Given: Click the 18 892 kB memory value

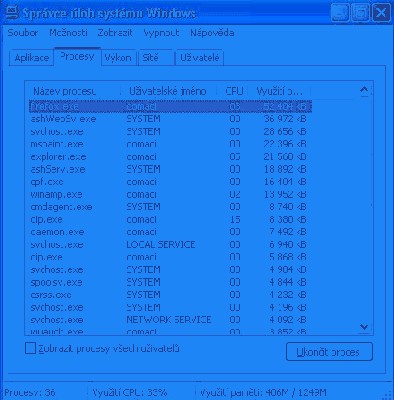Looking at the screenshot, I should coord(285,169).
